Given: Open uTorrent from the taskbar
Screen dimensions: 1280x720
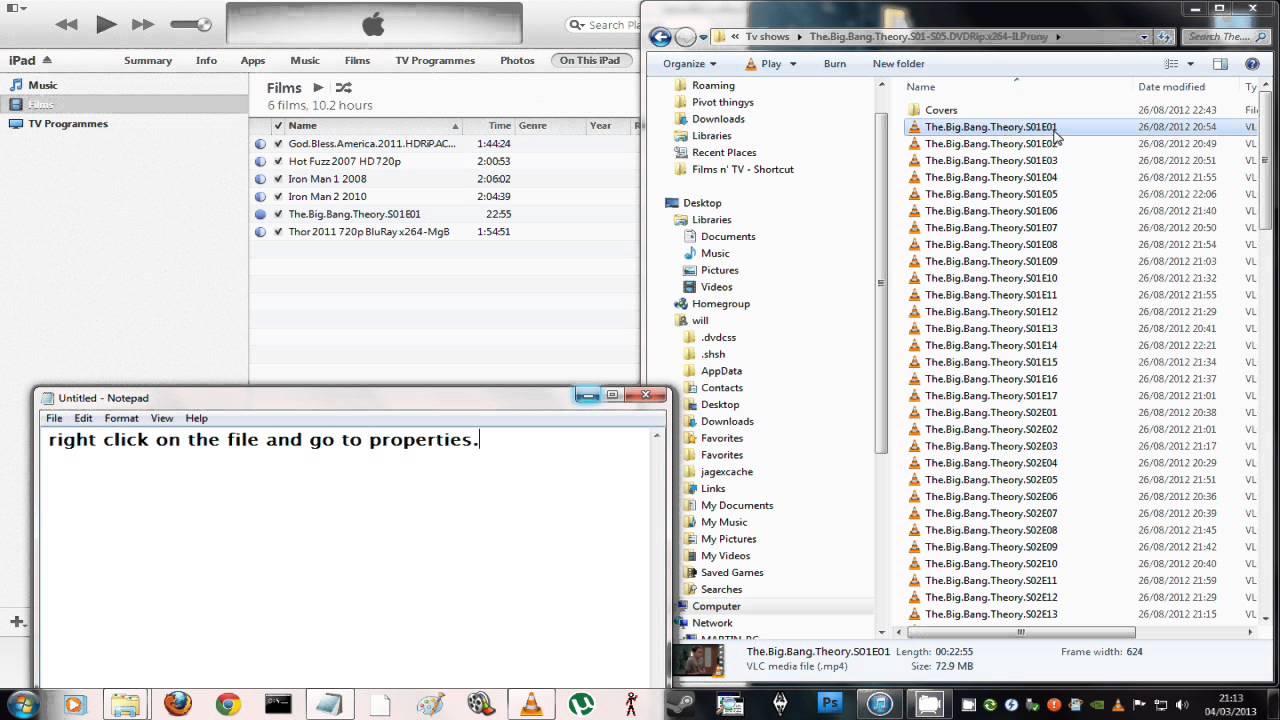Looking at the screenshot, I should click(581, 704).
